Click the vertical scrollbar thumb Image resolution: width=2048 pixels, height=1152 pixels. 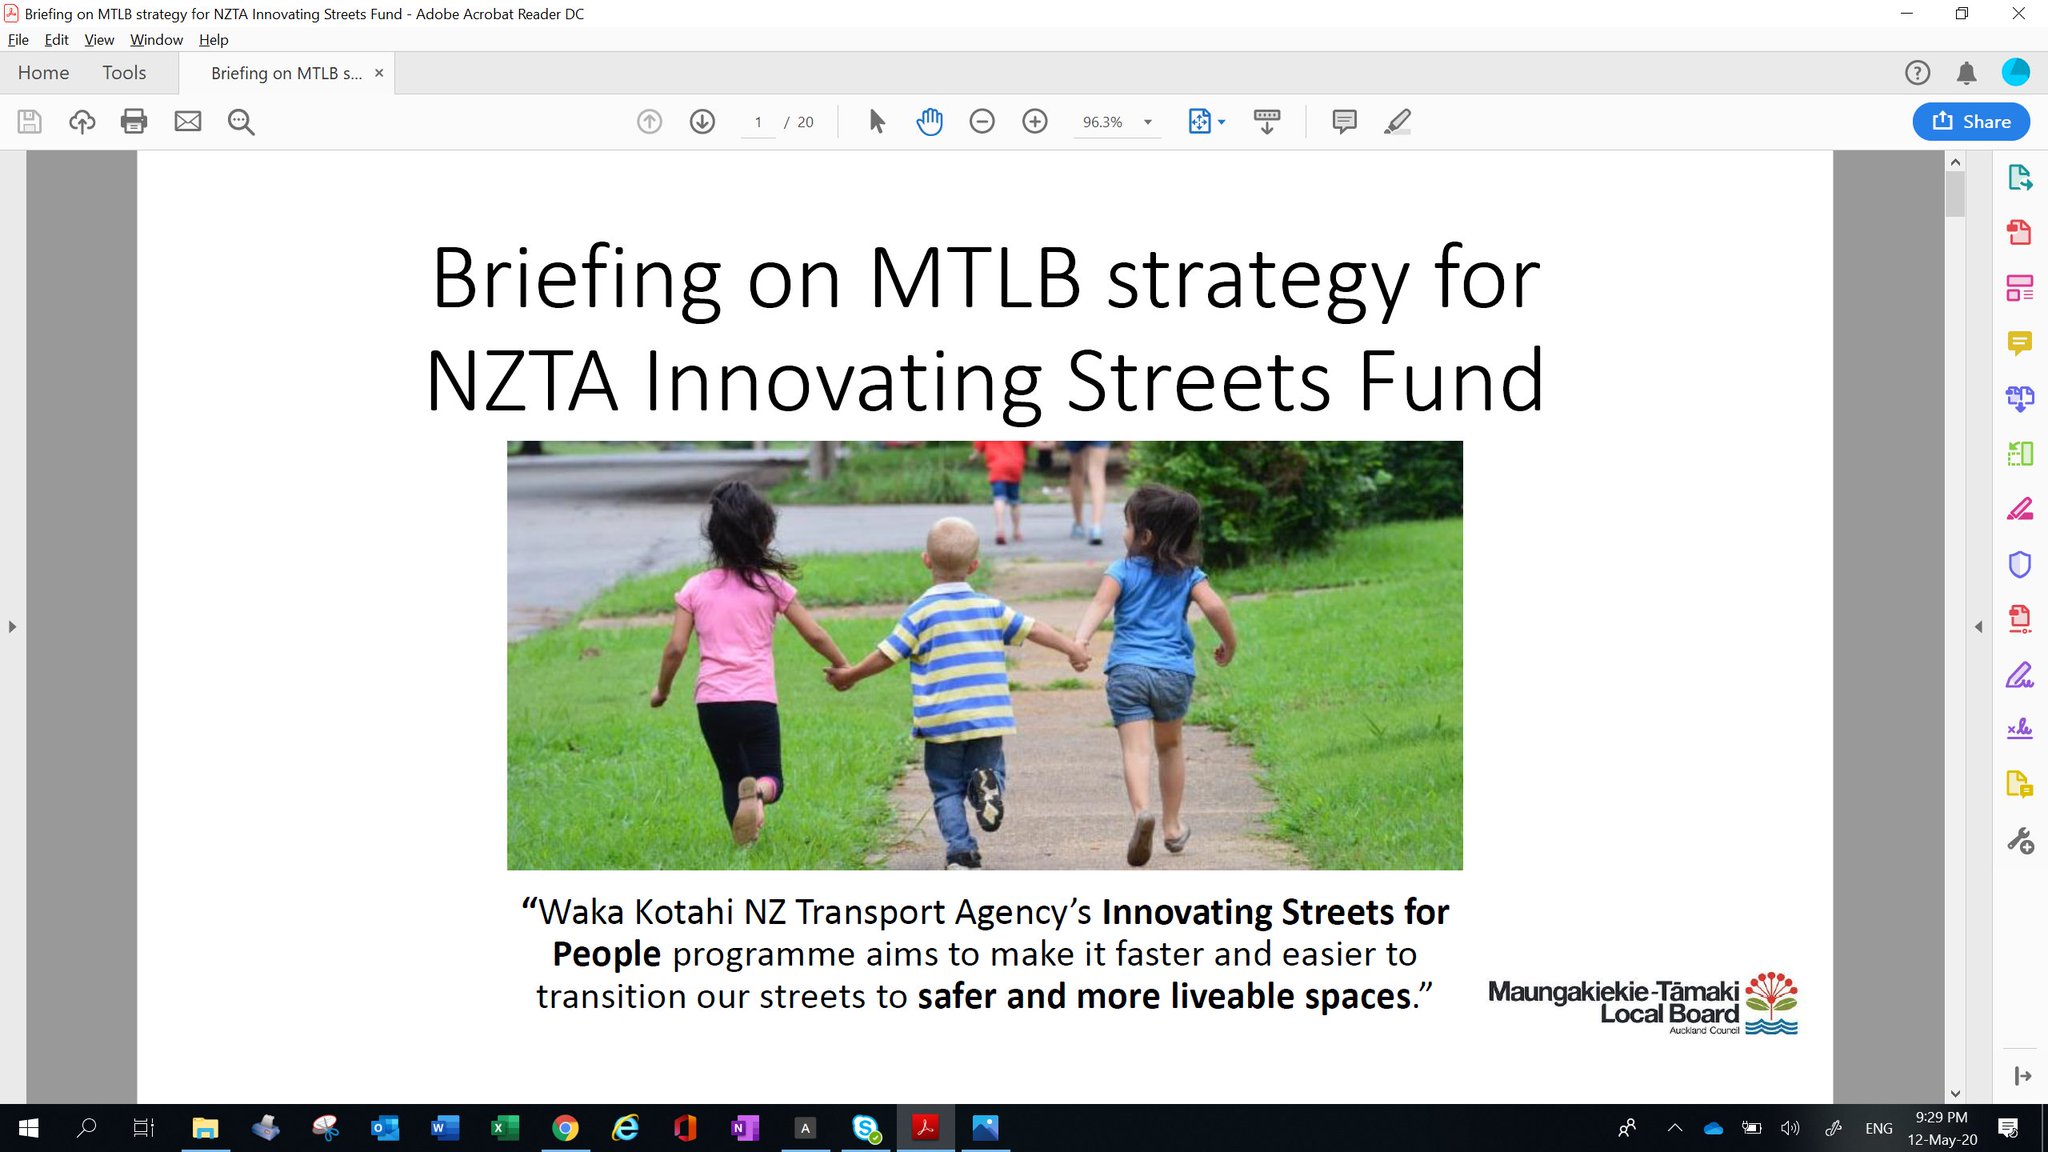1955,194
